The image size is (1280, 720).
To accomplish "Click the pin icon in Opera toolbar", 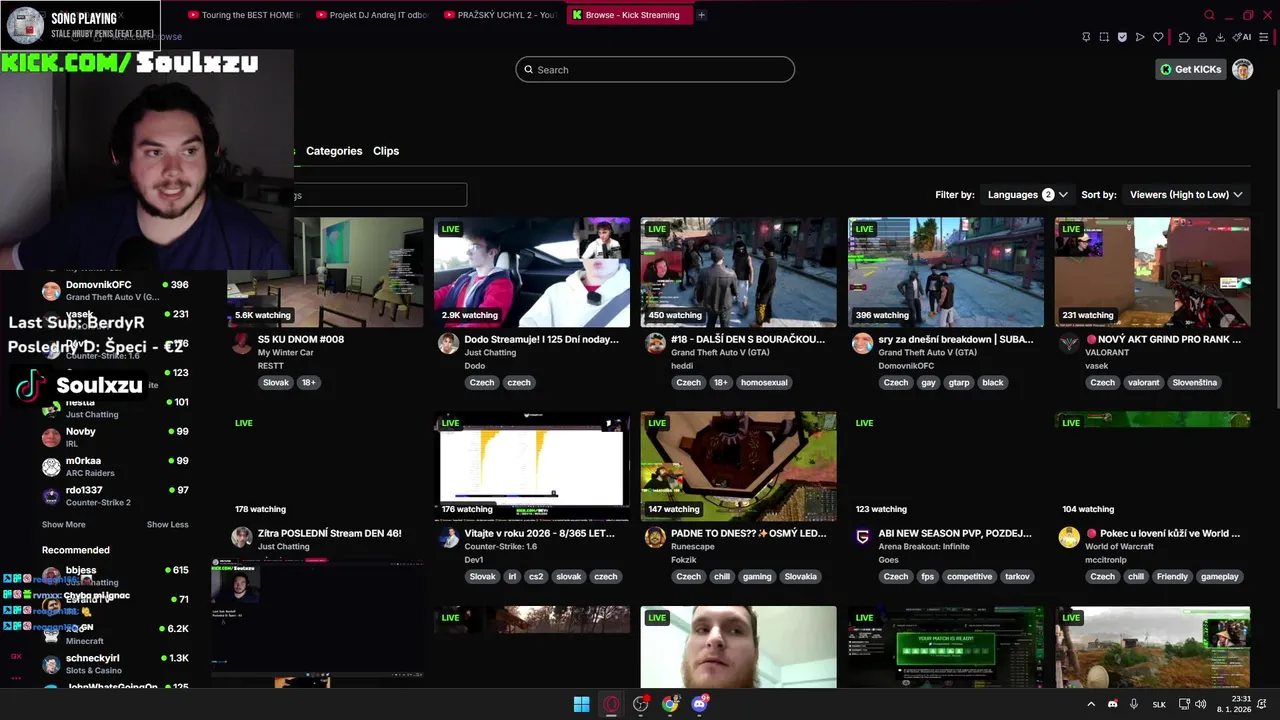I will (x=1086, y=37).
